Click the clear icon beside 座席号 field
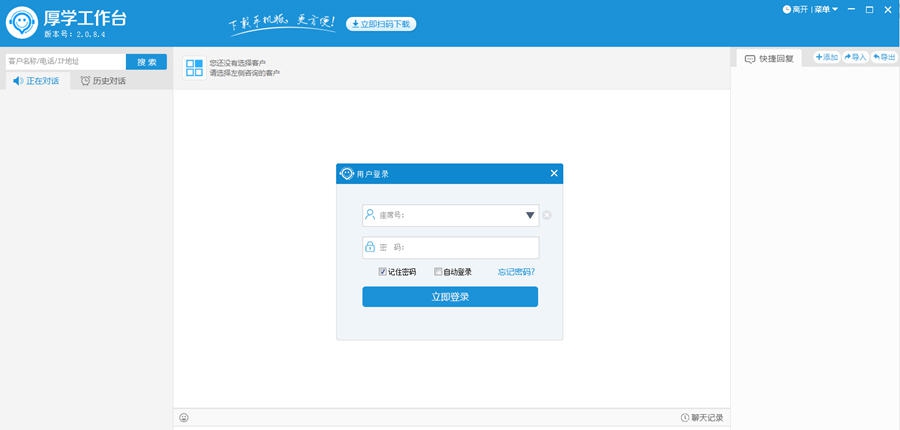The height and width of the screenshot is (430, 900). [x=547, y=215]
